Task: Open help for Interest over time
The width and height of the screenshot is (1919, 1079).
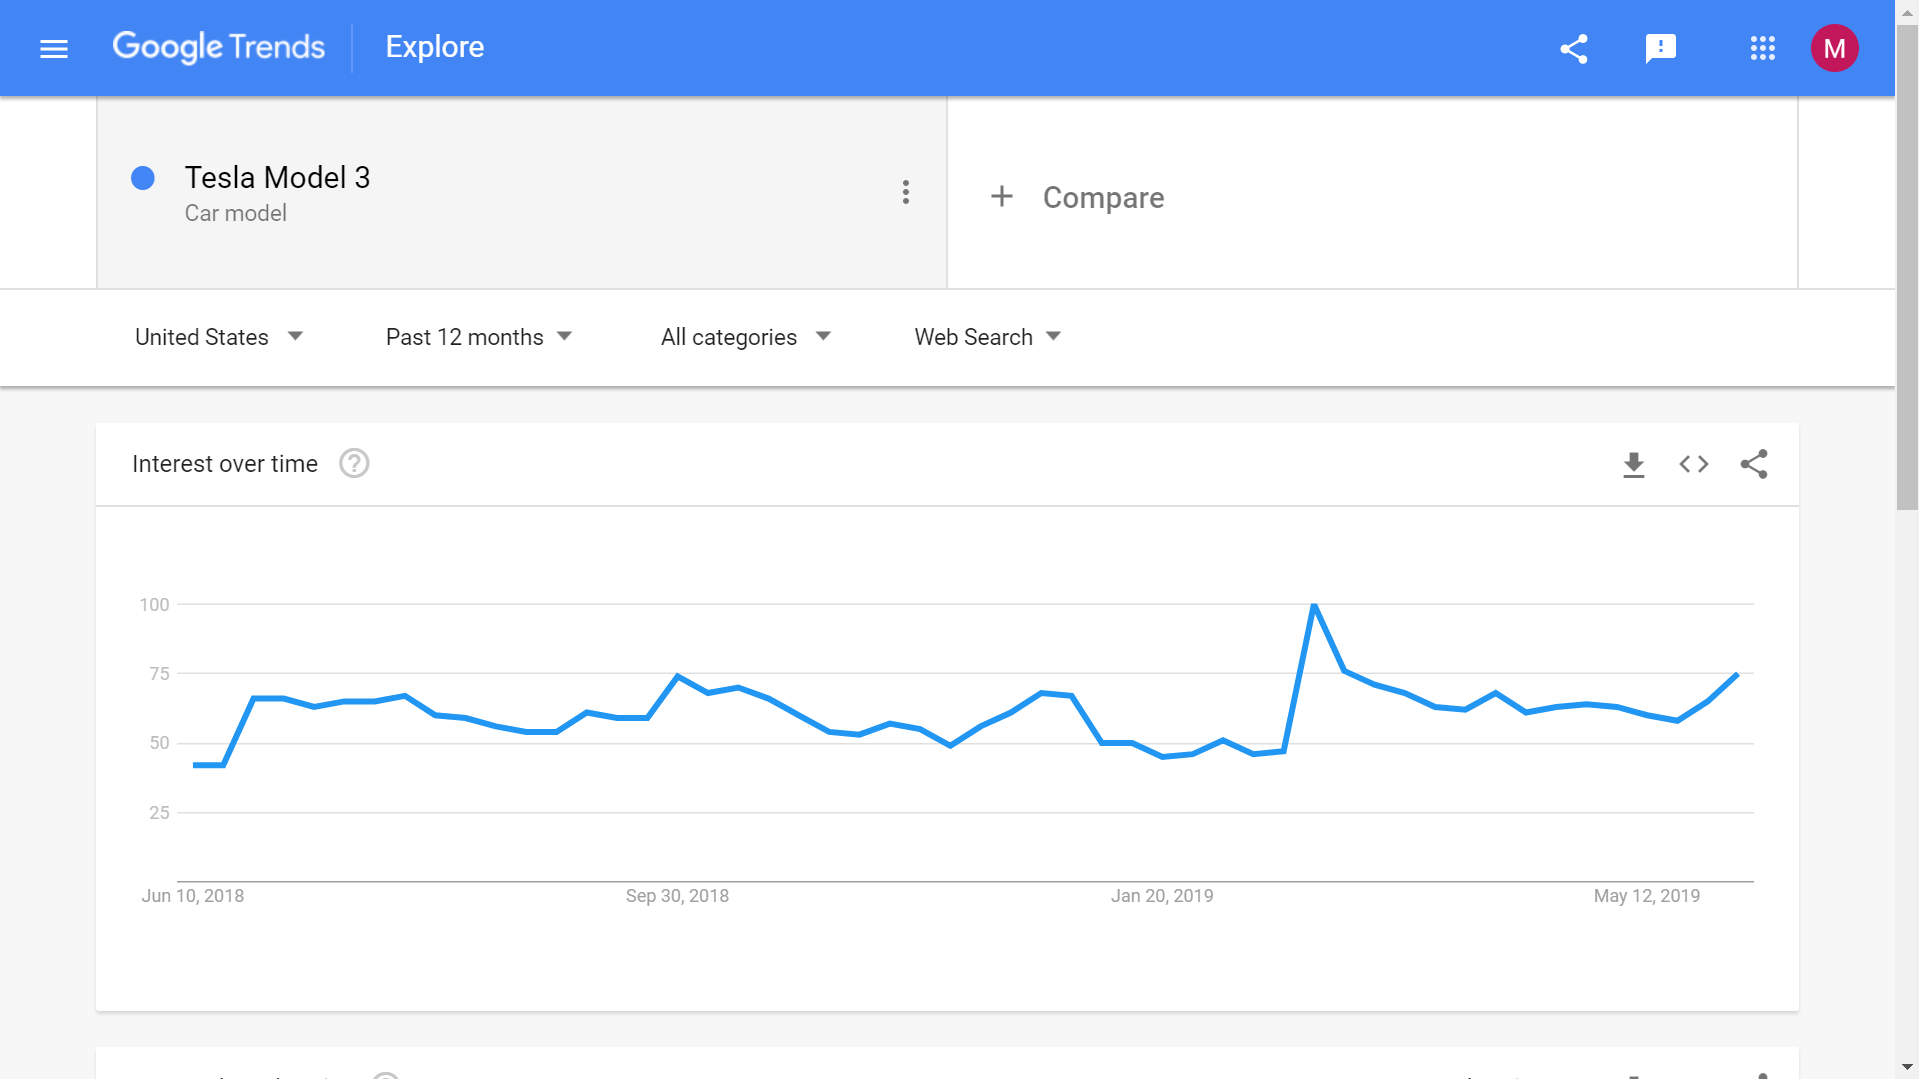Action: 354,464
